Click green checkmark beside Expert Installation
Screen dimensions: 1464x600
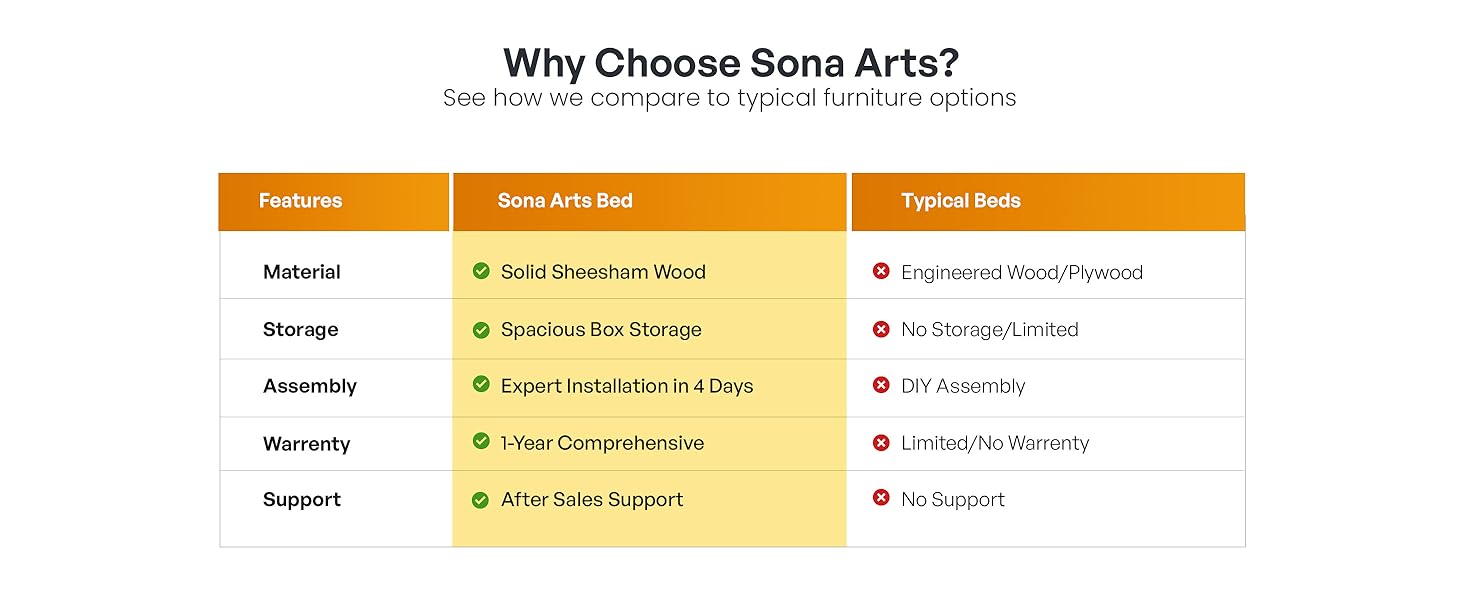tap(481, 385)
